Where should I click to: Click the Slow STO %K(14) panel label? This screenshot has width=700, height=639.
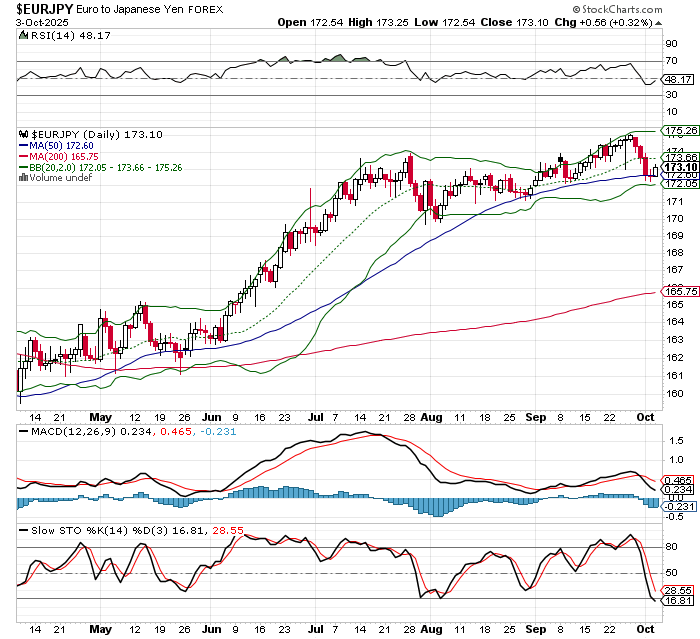68,528
